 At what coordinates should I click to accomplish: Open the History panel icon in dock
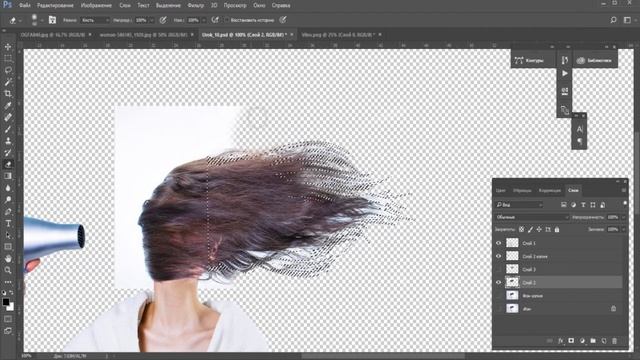click(564, 60)
